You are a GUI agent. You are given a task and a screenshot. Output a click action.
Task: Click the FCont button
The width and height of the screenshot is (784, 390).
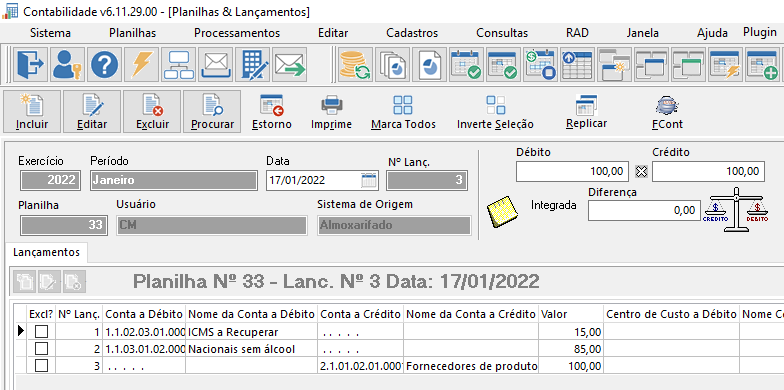[667, 112]
